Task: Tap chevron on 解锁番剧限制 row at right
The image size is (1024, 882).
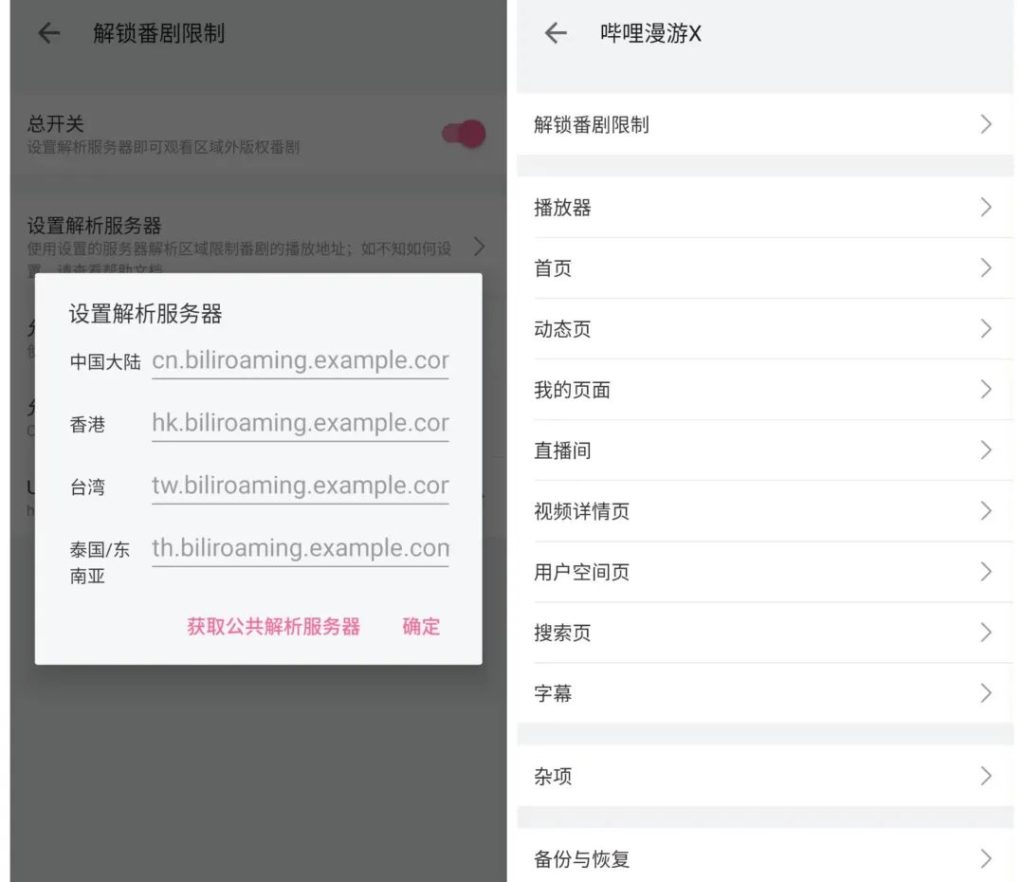Action: tap(986, 124)
